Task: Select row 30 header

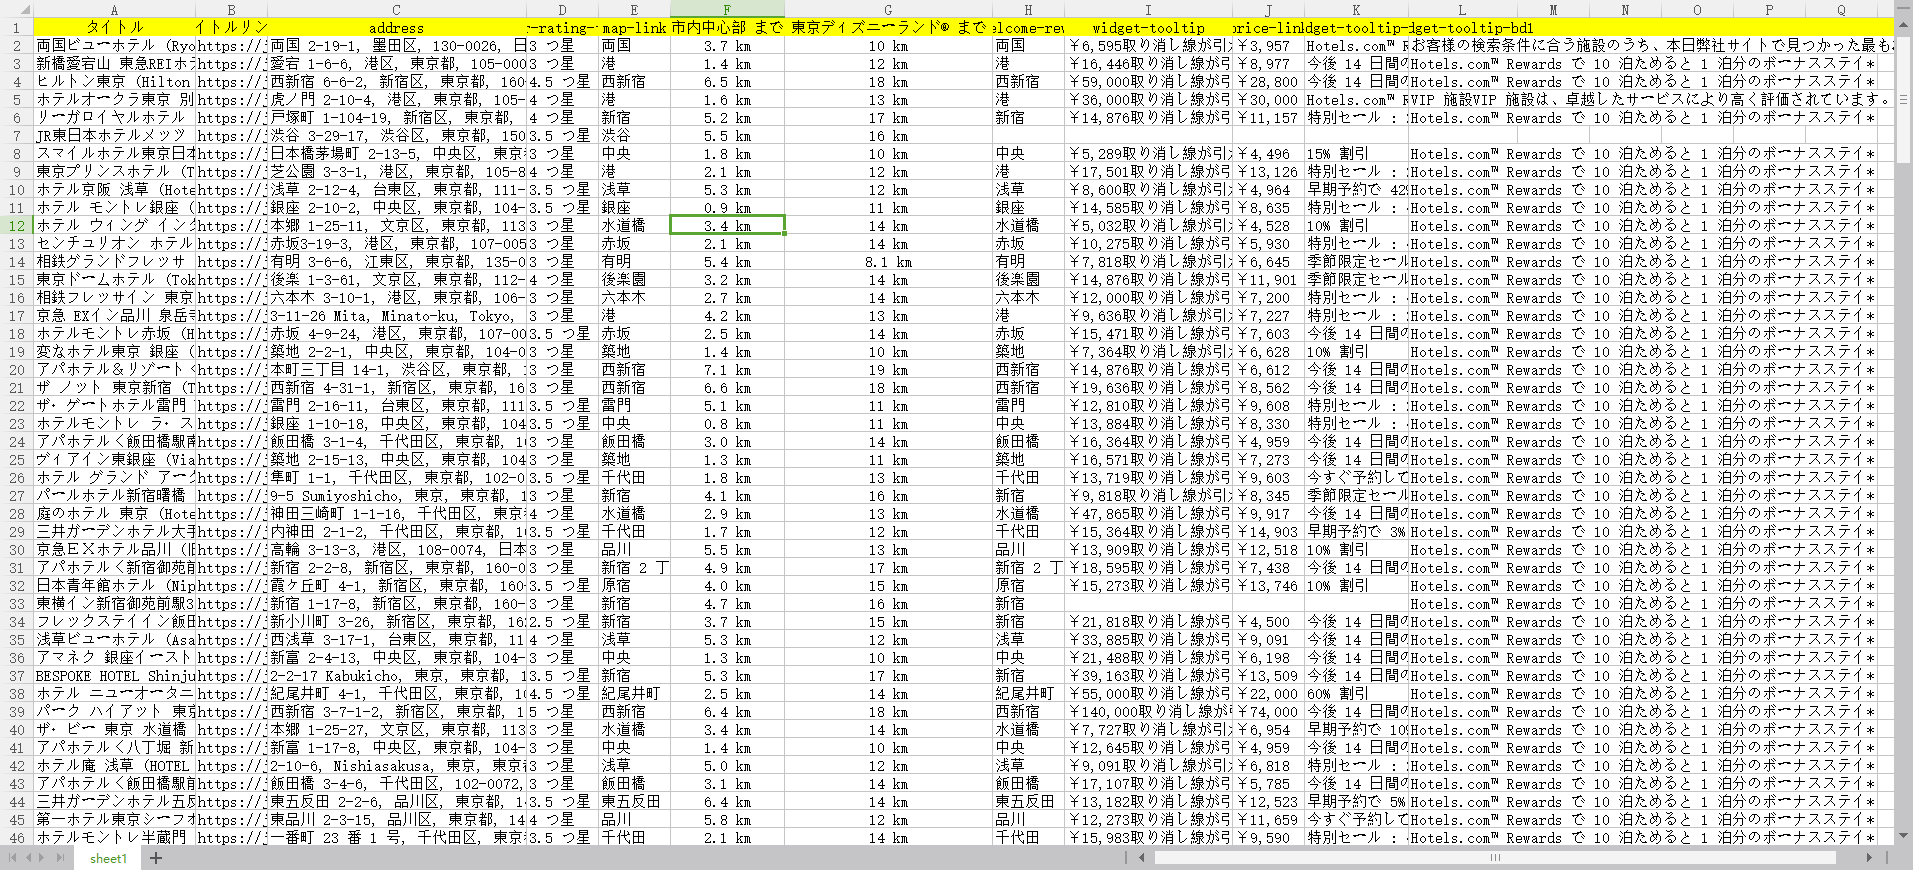Action: (16, 550)
